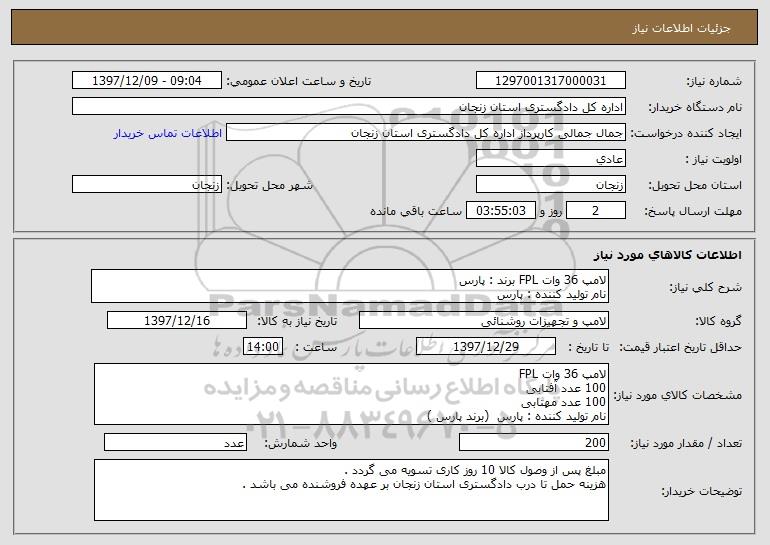Click the goods specifications text box
Screen dimensions: 770x545
pos(351,394)
